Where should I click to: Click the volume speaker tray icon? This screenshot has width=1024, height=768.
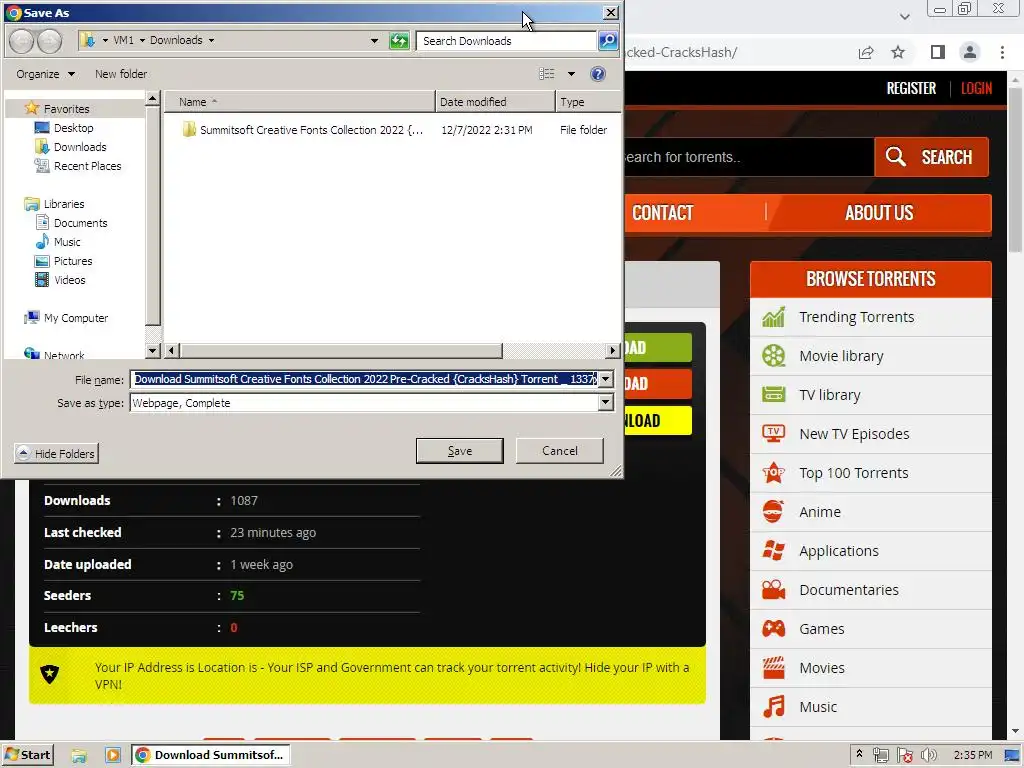click(x=927, y=755)
